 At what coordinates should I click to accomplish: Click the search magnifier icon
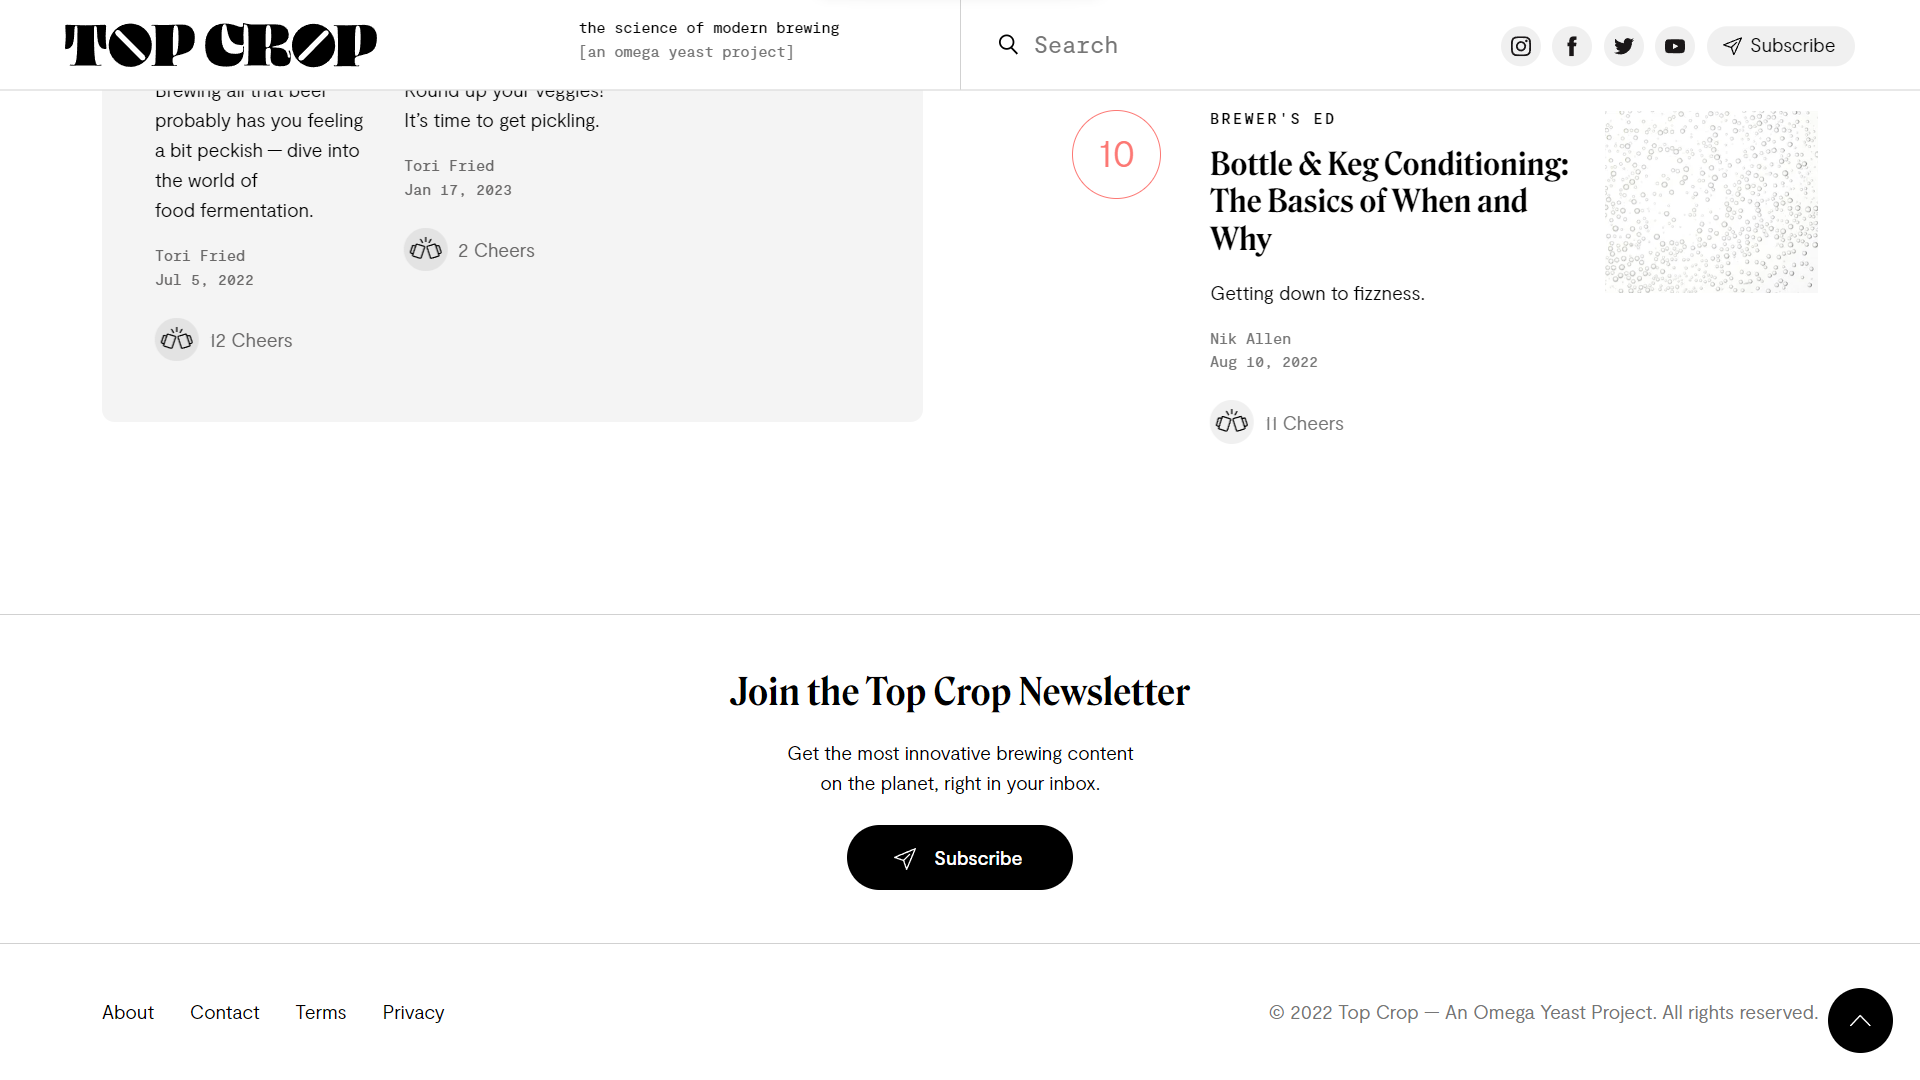click(x=1008, y=45)
